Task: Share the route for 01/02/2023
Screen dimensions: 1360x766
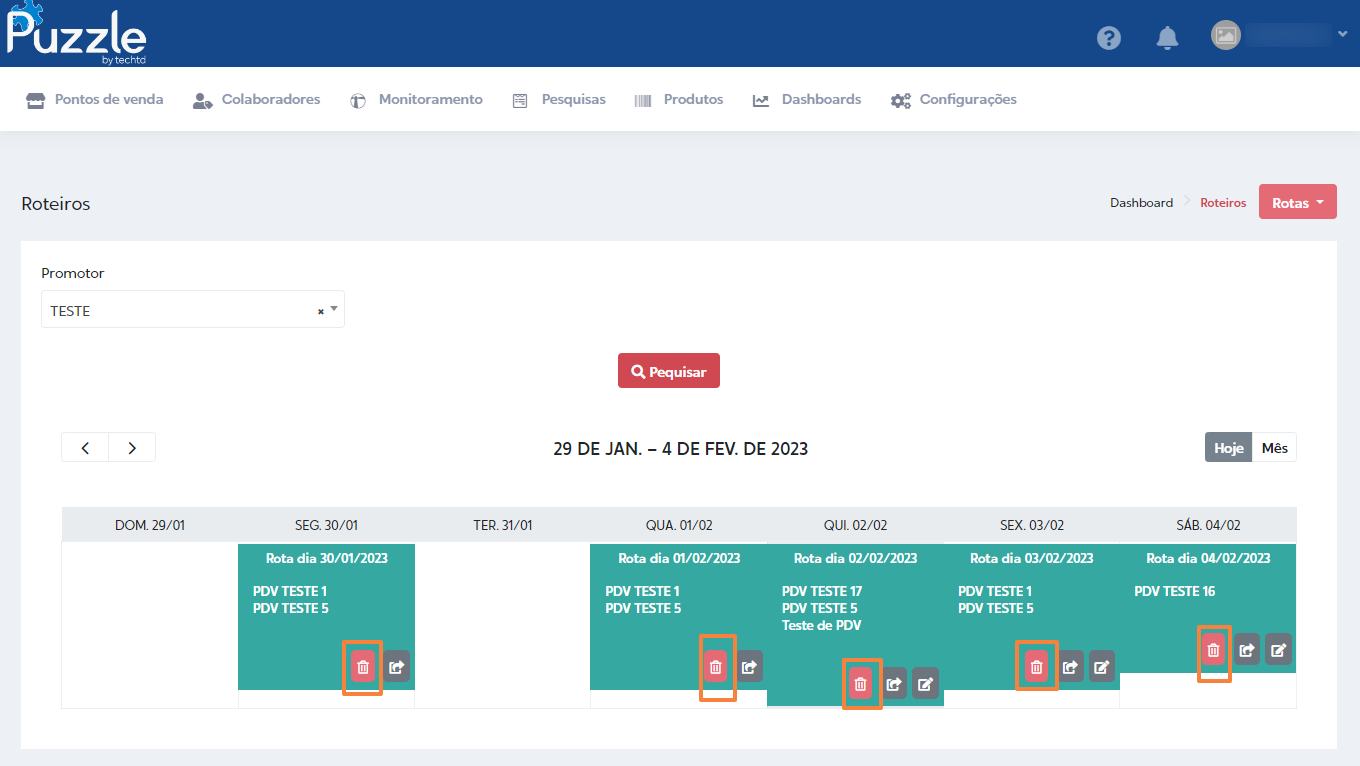Action: (x=750, y=667)
